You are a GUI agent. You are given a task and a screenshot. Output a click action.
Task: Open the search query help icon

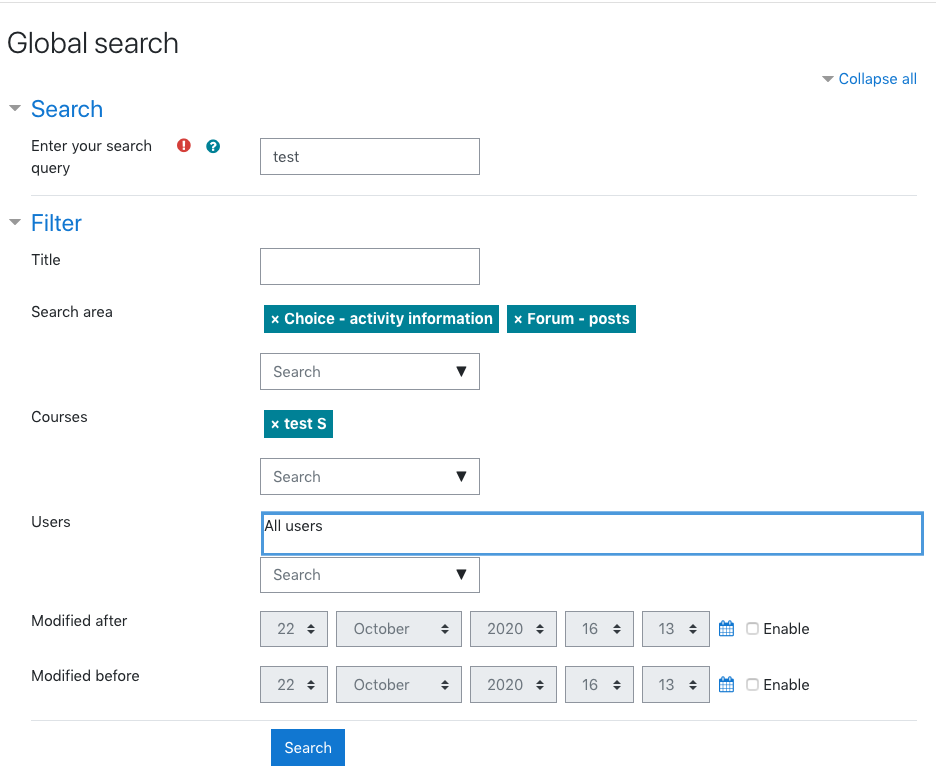pyautogui.click(x=213, y=146)
